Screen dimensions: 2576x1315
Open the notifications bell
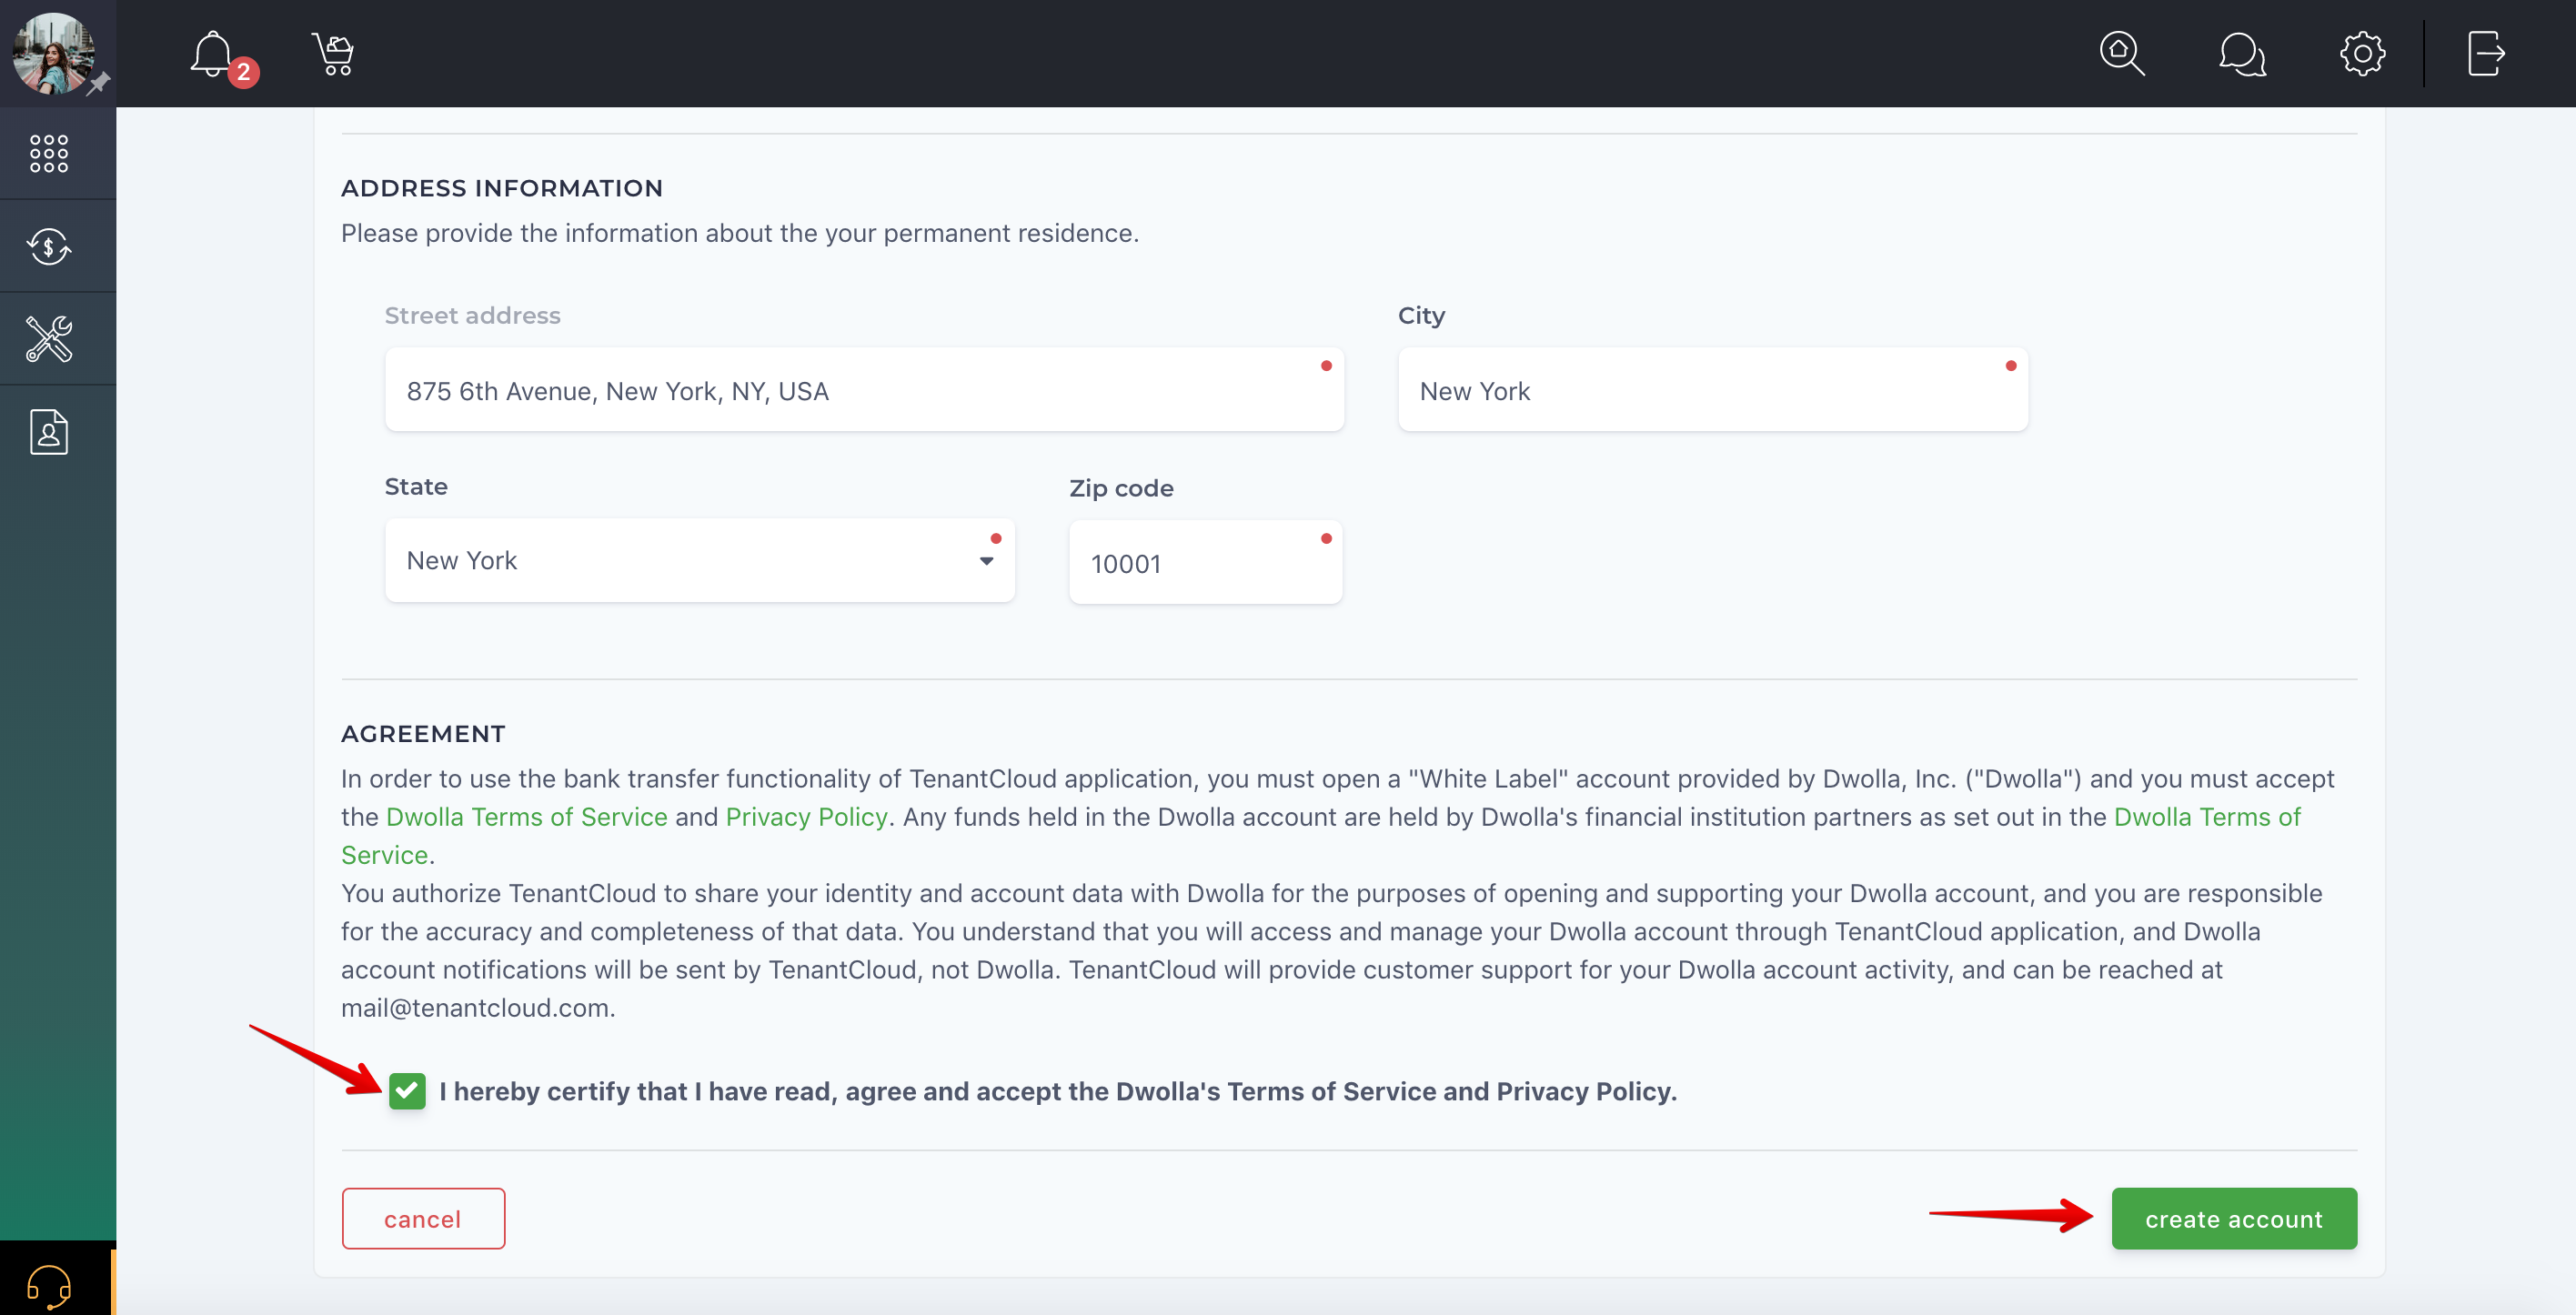212,54
